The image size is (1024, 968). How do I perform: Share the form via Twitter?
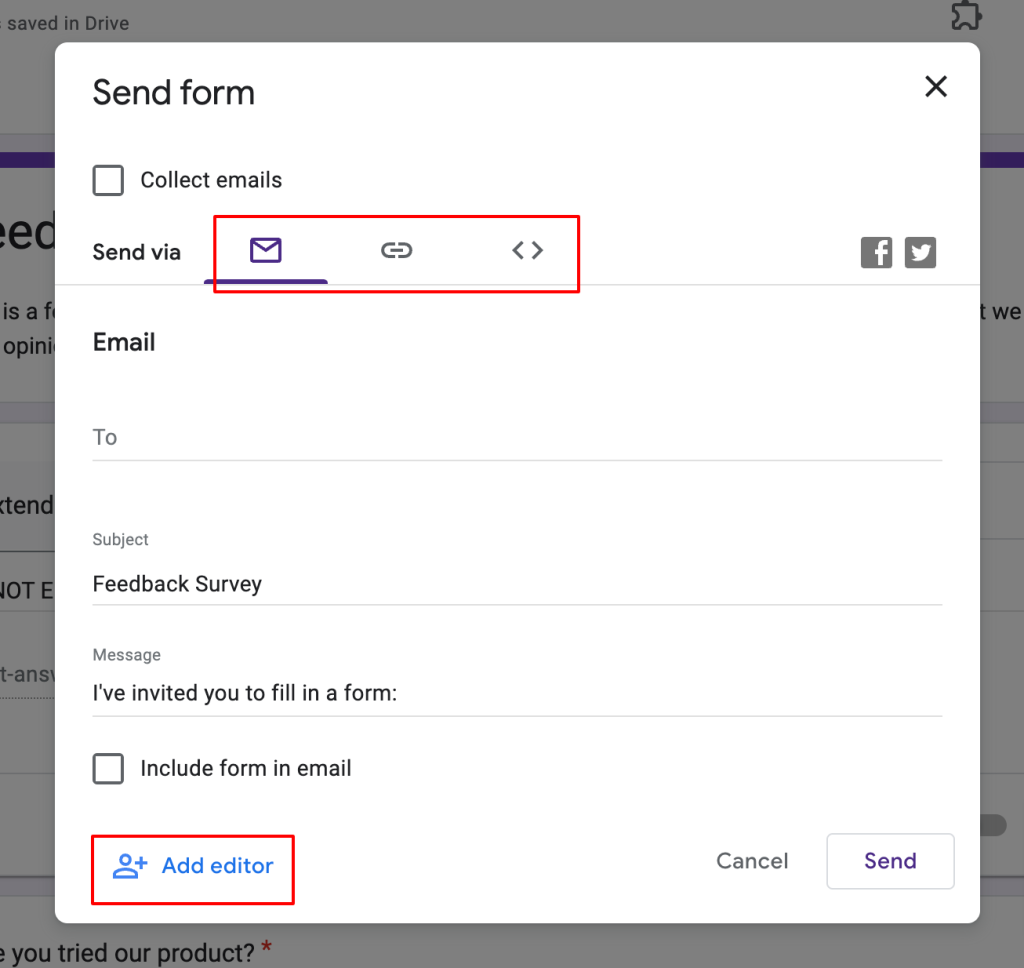920,252
